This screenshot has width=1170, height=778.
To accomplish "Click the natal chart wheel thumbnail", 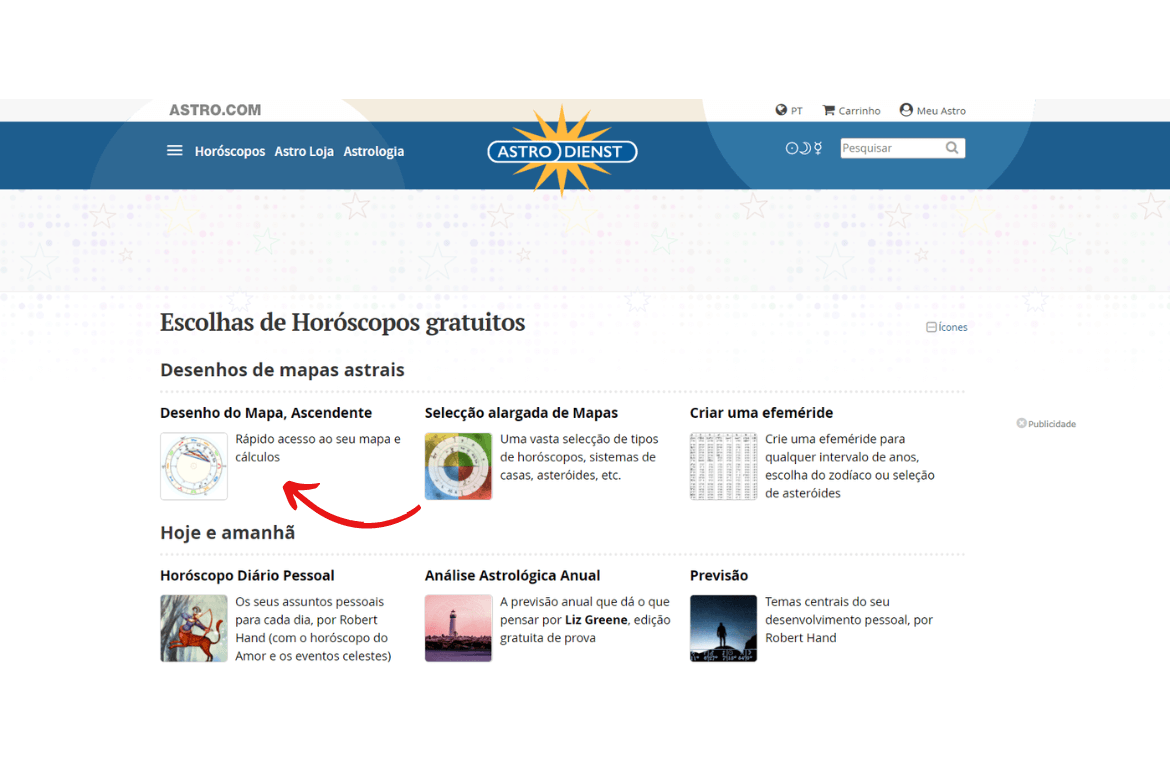I will point(194,466).
